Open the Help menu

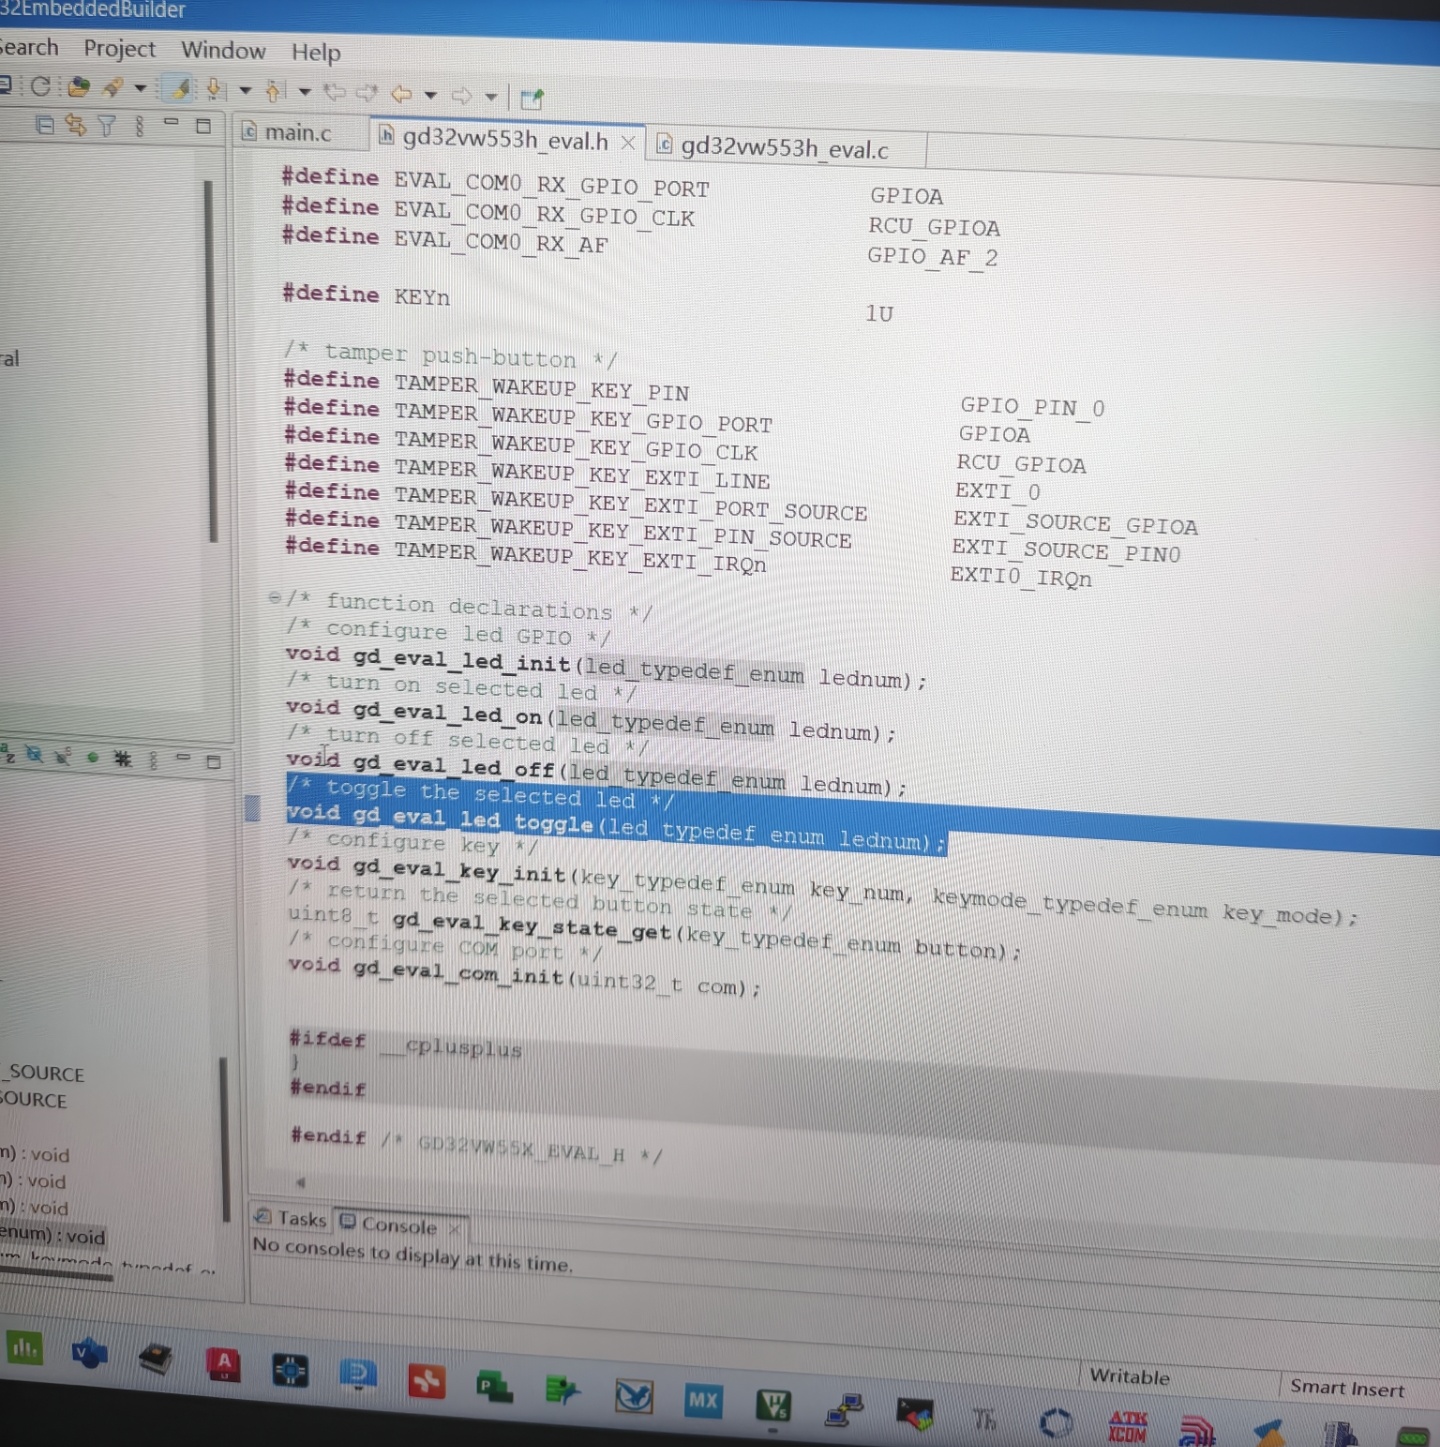coord(316,52)
